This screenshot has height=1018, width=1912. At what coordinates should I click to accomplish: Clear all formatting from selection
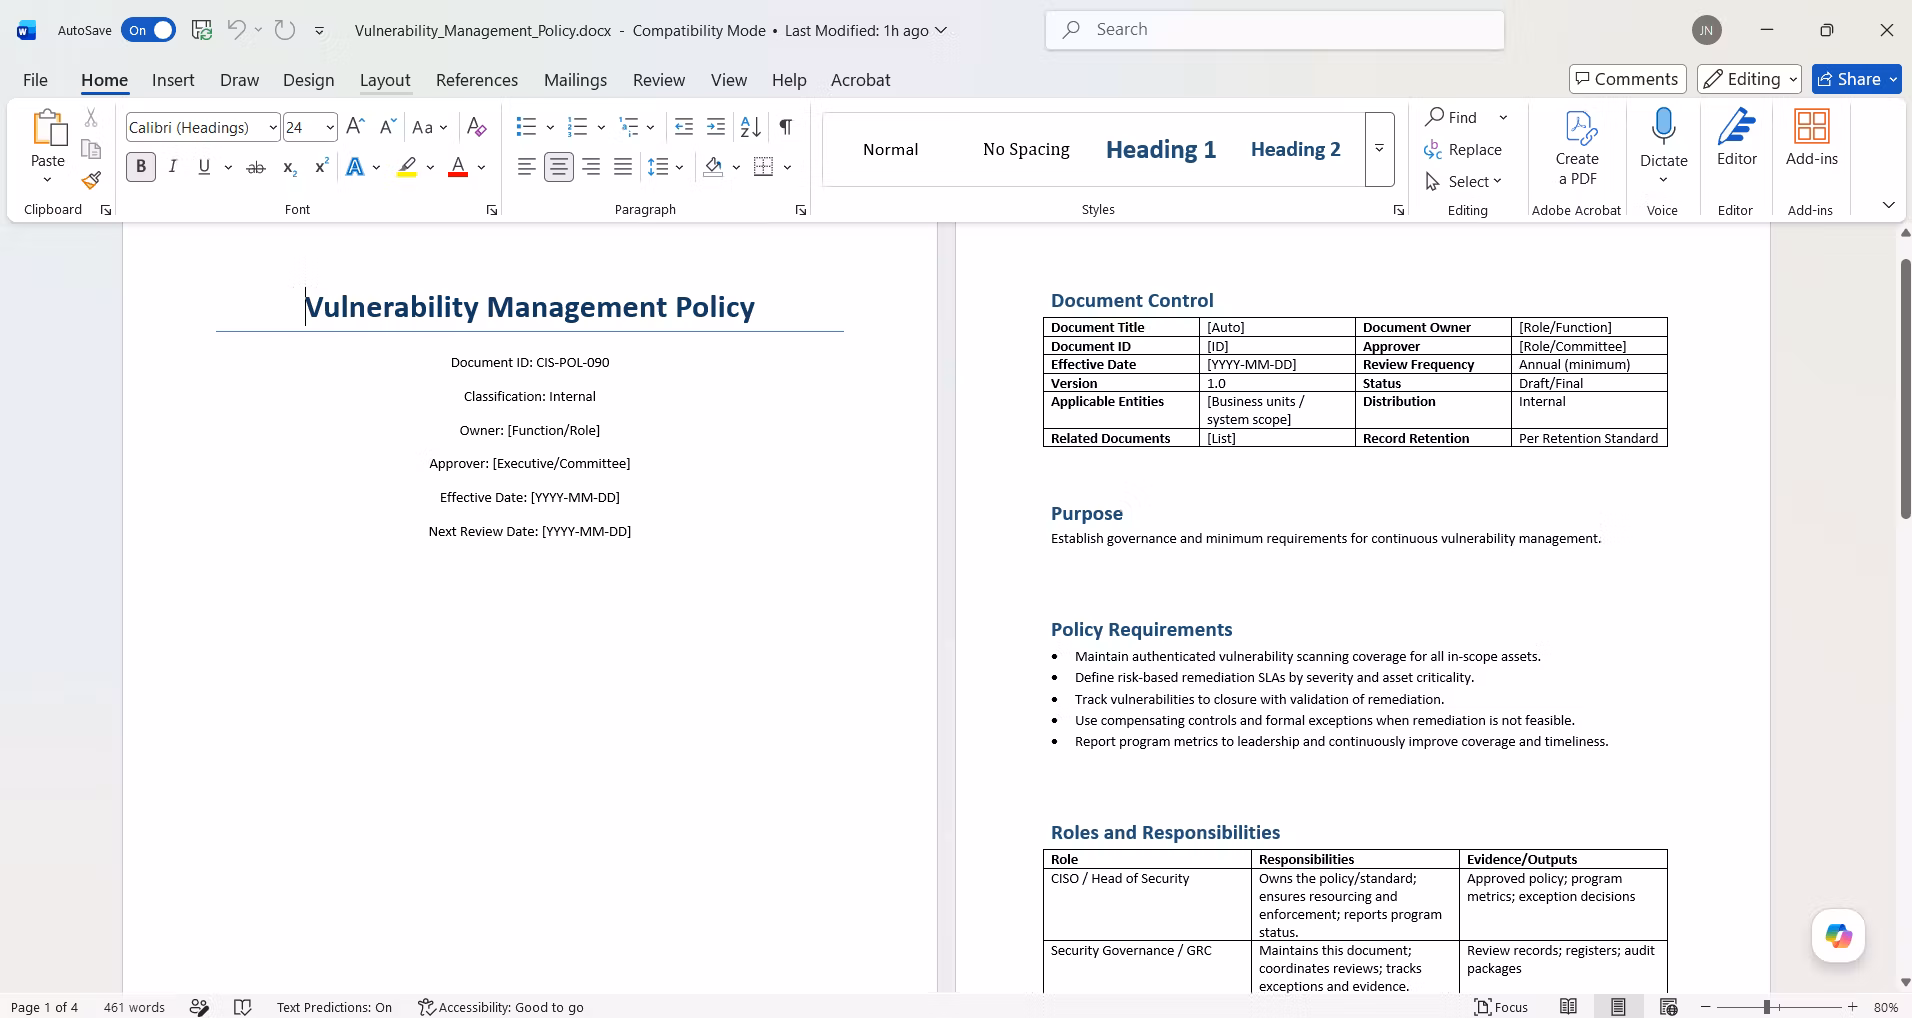(x=477, y=127)
